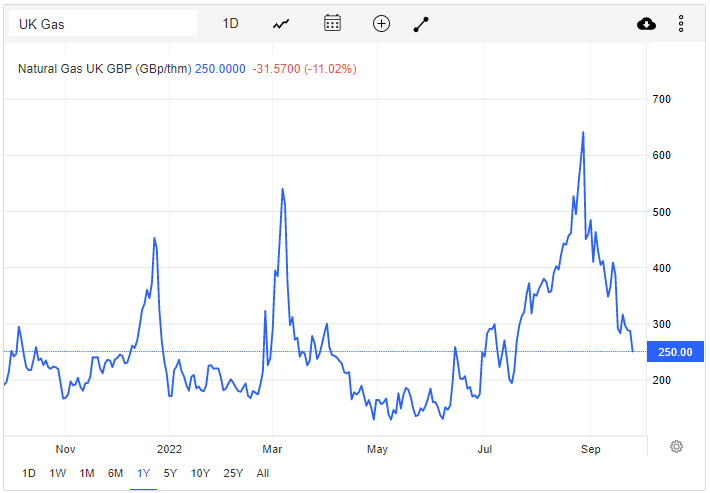Viewport: 710px width, 493px height.
Task: Choose the 10Y time range
Action: 200,473
